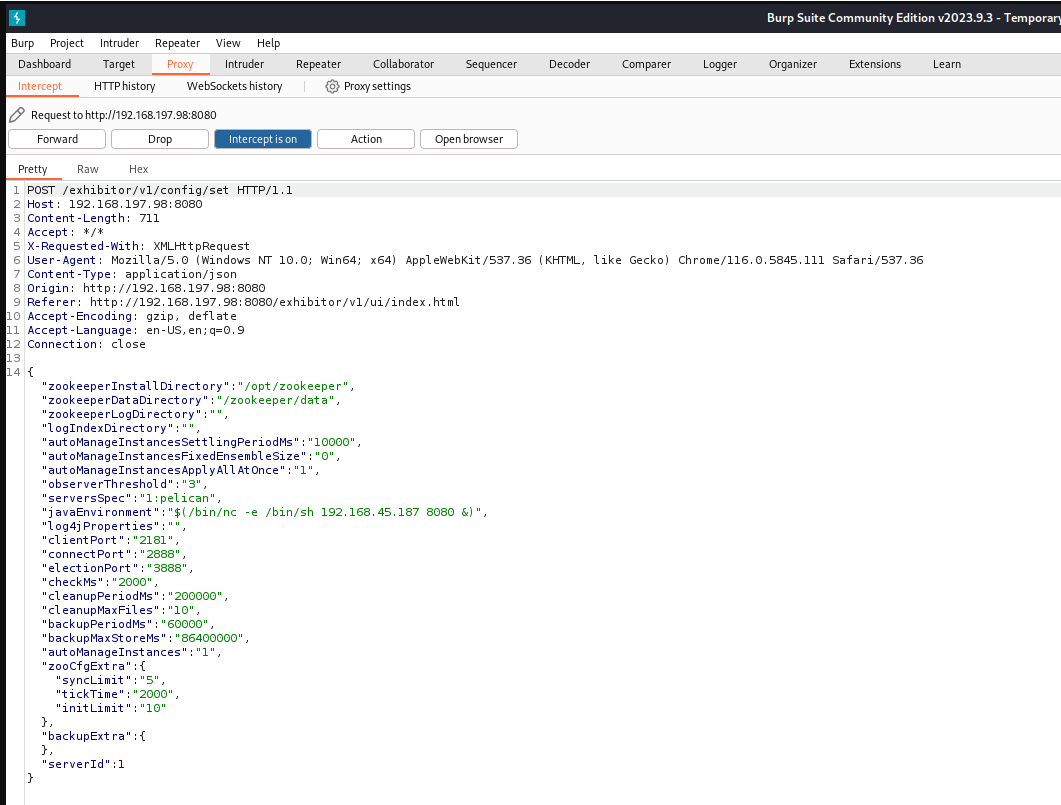Open the View menu

coord(228,43)
